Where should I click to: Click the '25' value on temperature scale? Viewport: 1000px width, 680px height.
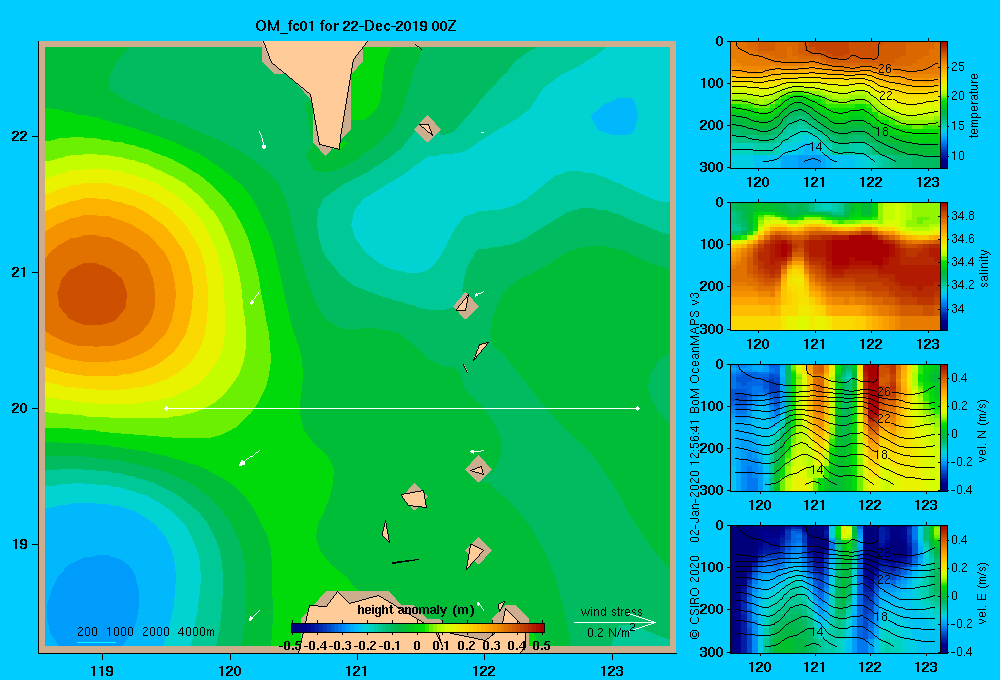point(958,66)
